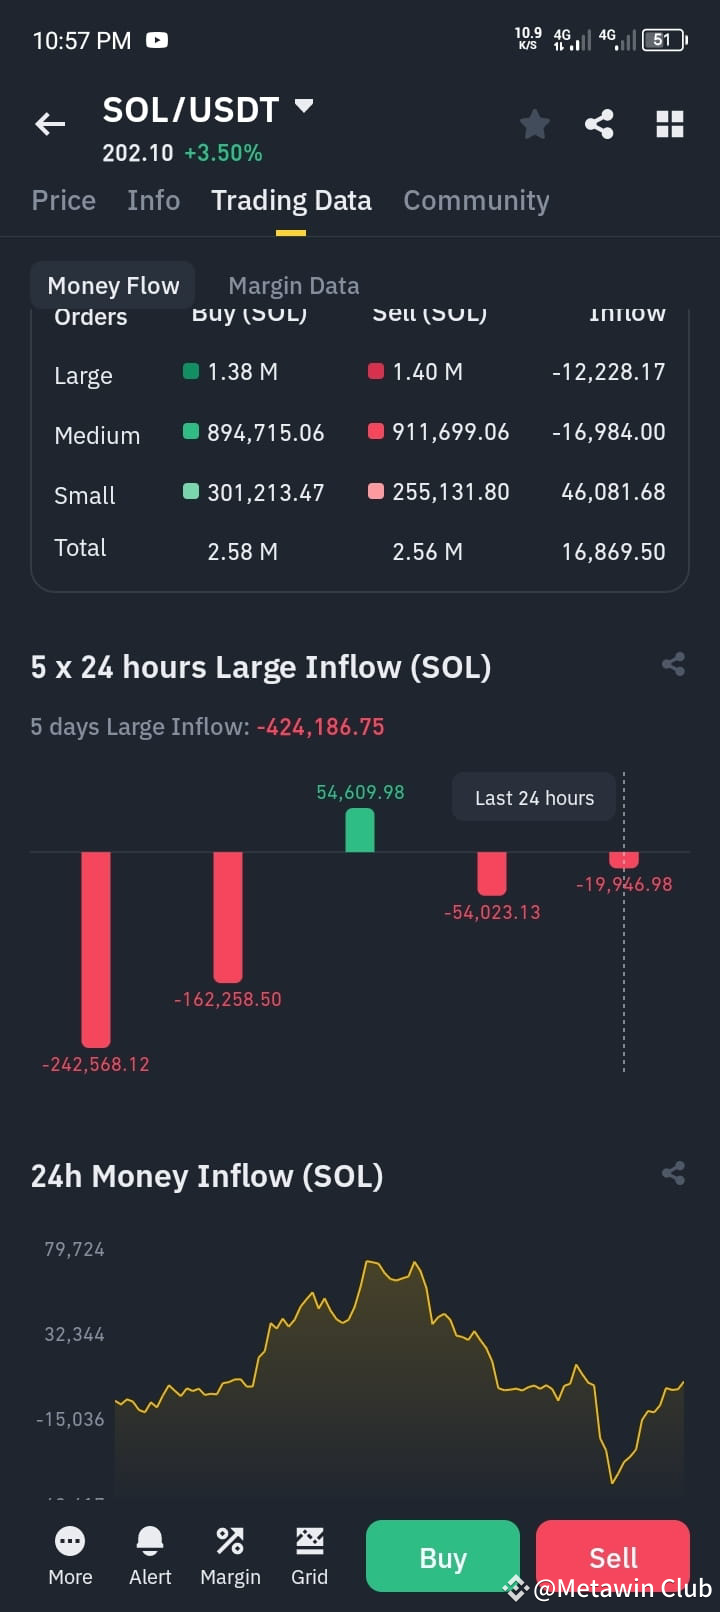Open the grid layout icon in header

(x=669, y=124)
